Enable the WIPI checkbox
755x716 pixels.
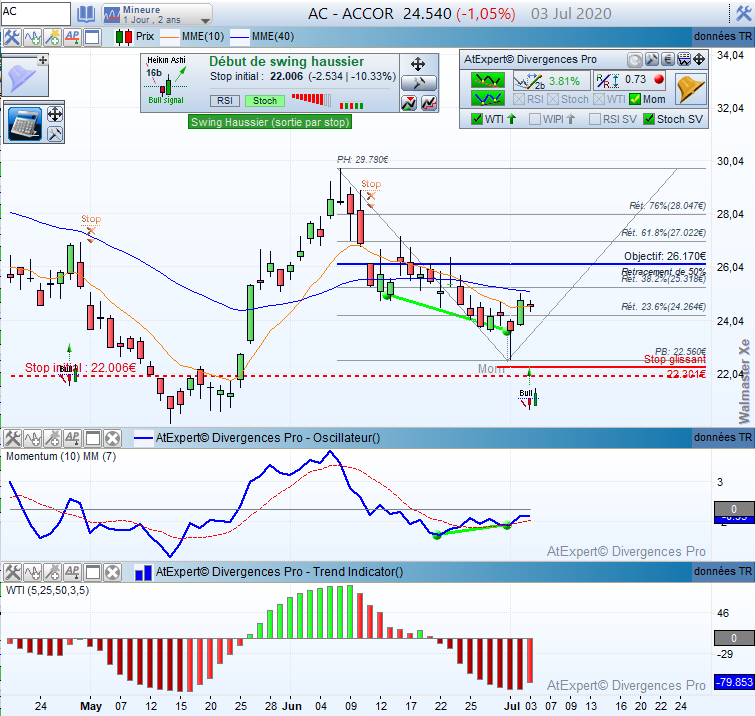[534, 119]
